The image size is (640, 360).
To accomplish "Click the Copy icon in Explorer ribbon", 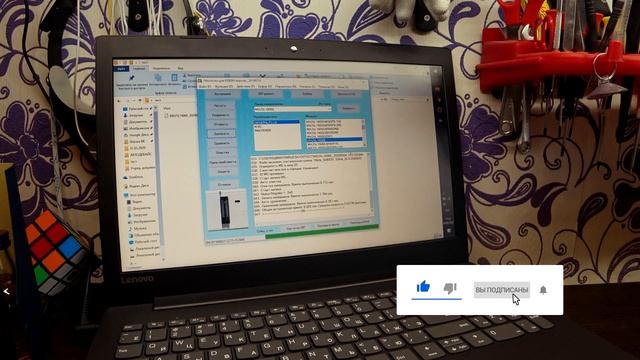I will point(158,78).
